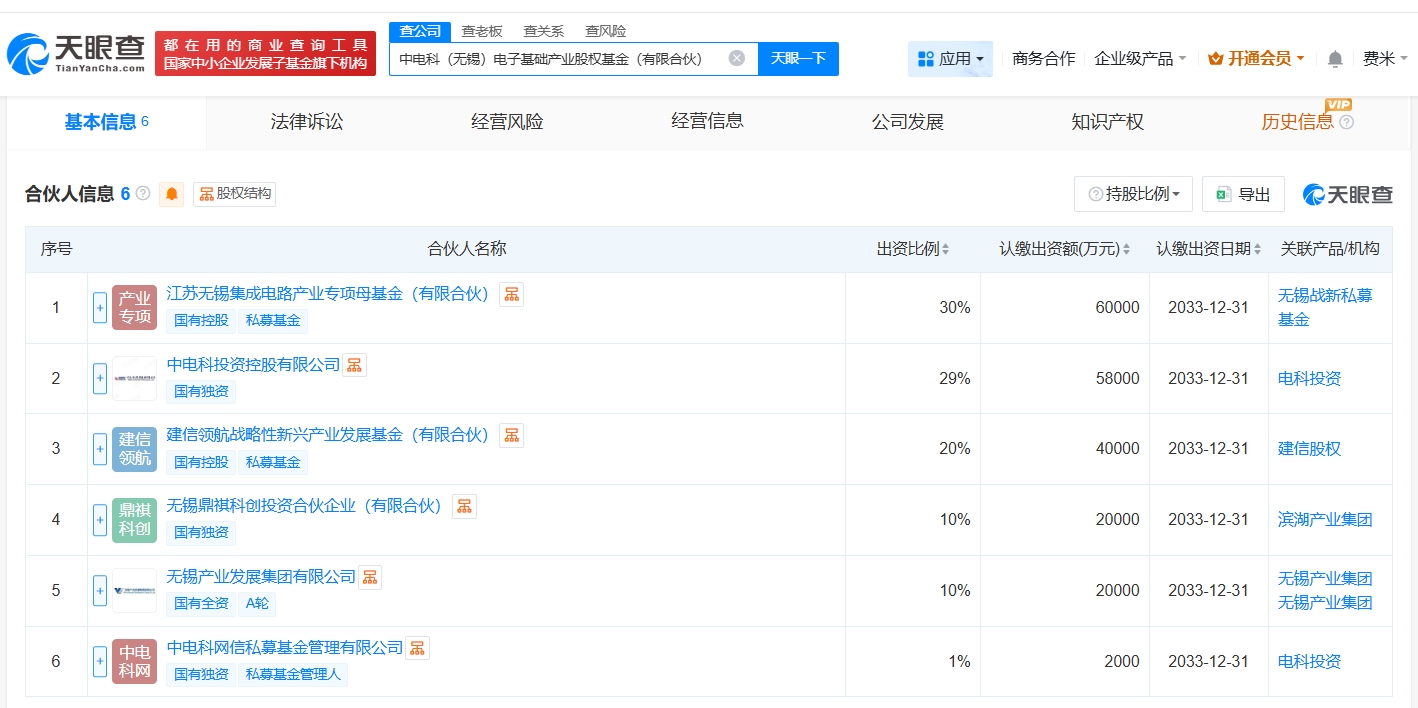The image size is (1418, 708).
Task: Export the table using 导出 button
Action: pos(1243,194)
